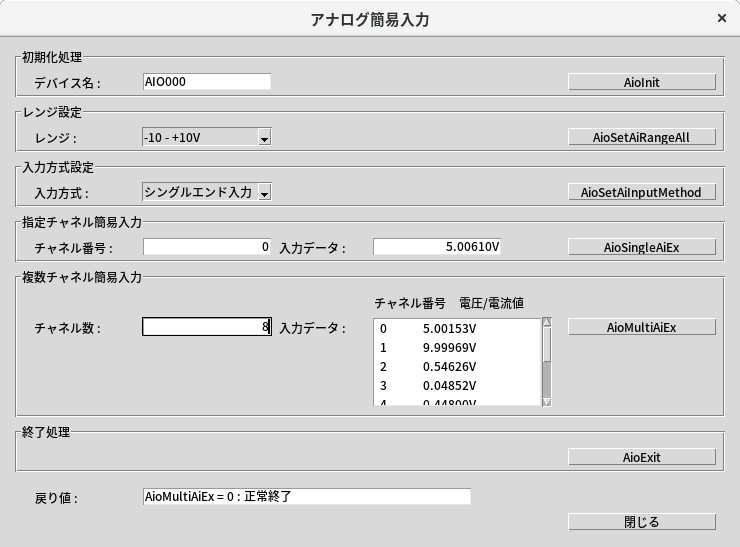Screen dimensions: 740x547
Task: Select channel 1 row with 9.99969V
Action: tap(456, 347)
